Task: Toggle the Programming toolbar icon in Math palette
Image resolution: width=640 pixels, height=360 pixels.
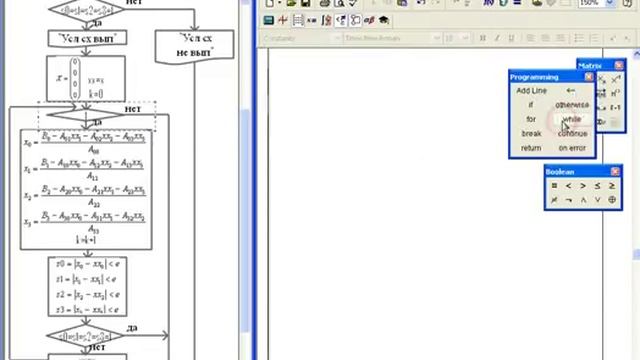Action: tap(355, 20)
